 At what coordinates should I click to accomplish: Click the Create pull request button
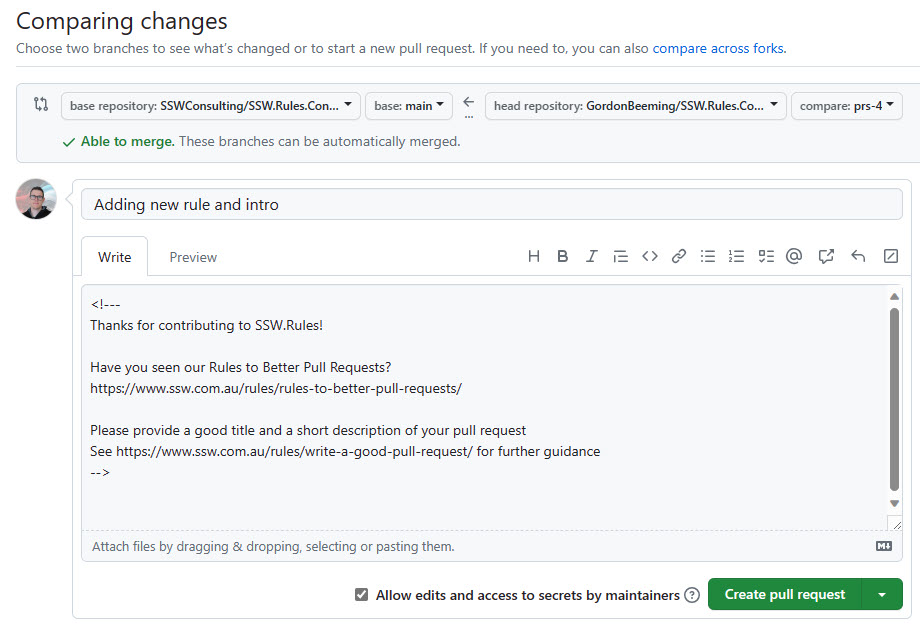click(x=784, y=594)
